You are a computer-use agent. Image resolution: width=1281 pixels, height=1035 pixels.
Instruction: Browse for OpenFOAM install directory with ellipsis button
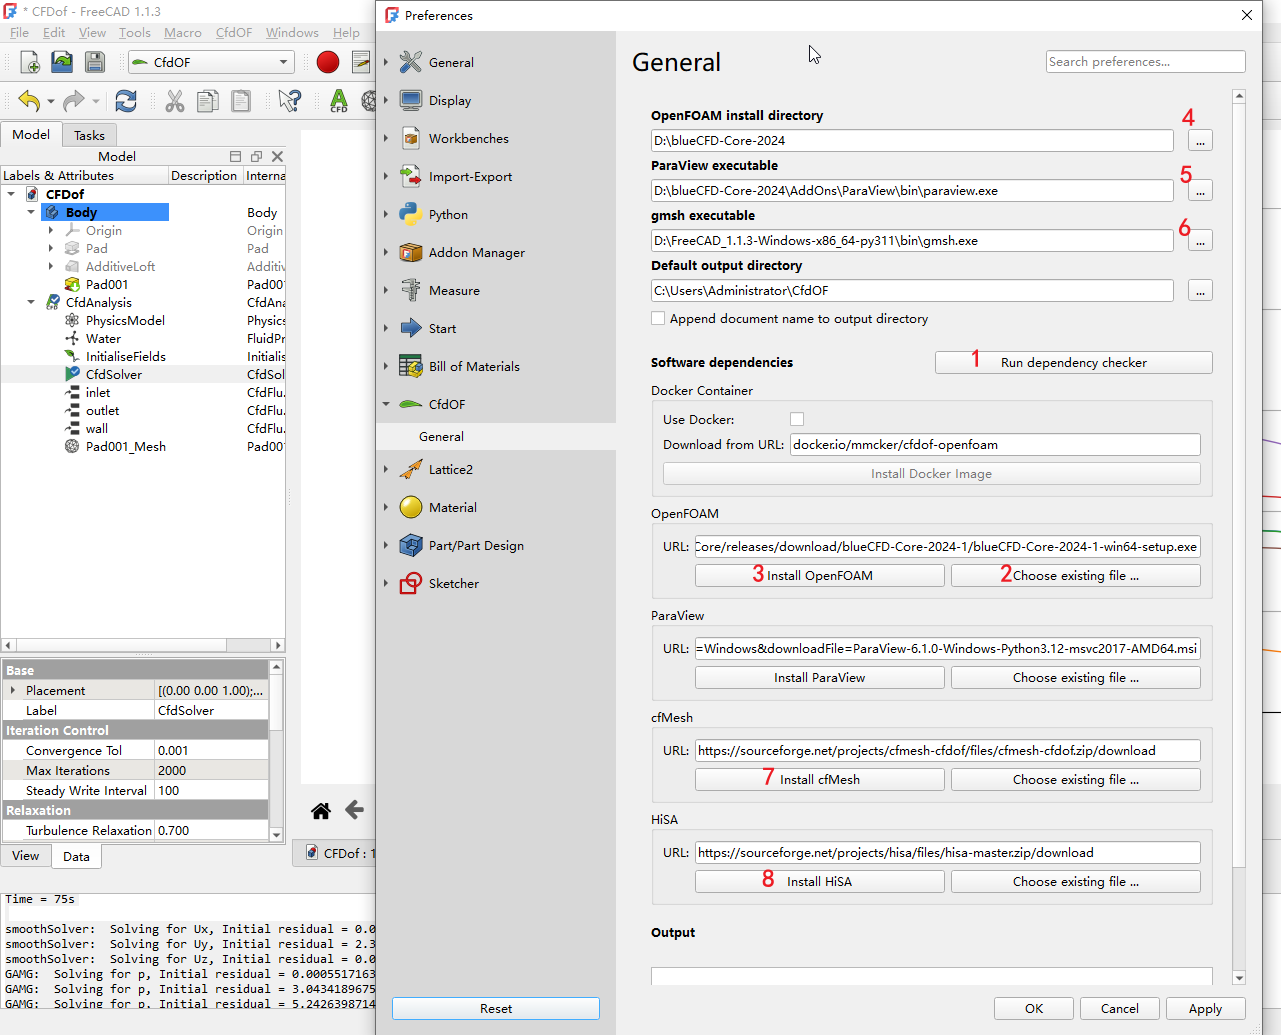1200,140
